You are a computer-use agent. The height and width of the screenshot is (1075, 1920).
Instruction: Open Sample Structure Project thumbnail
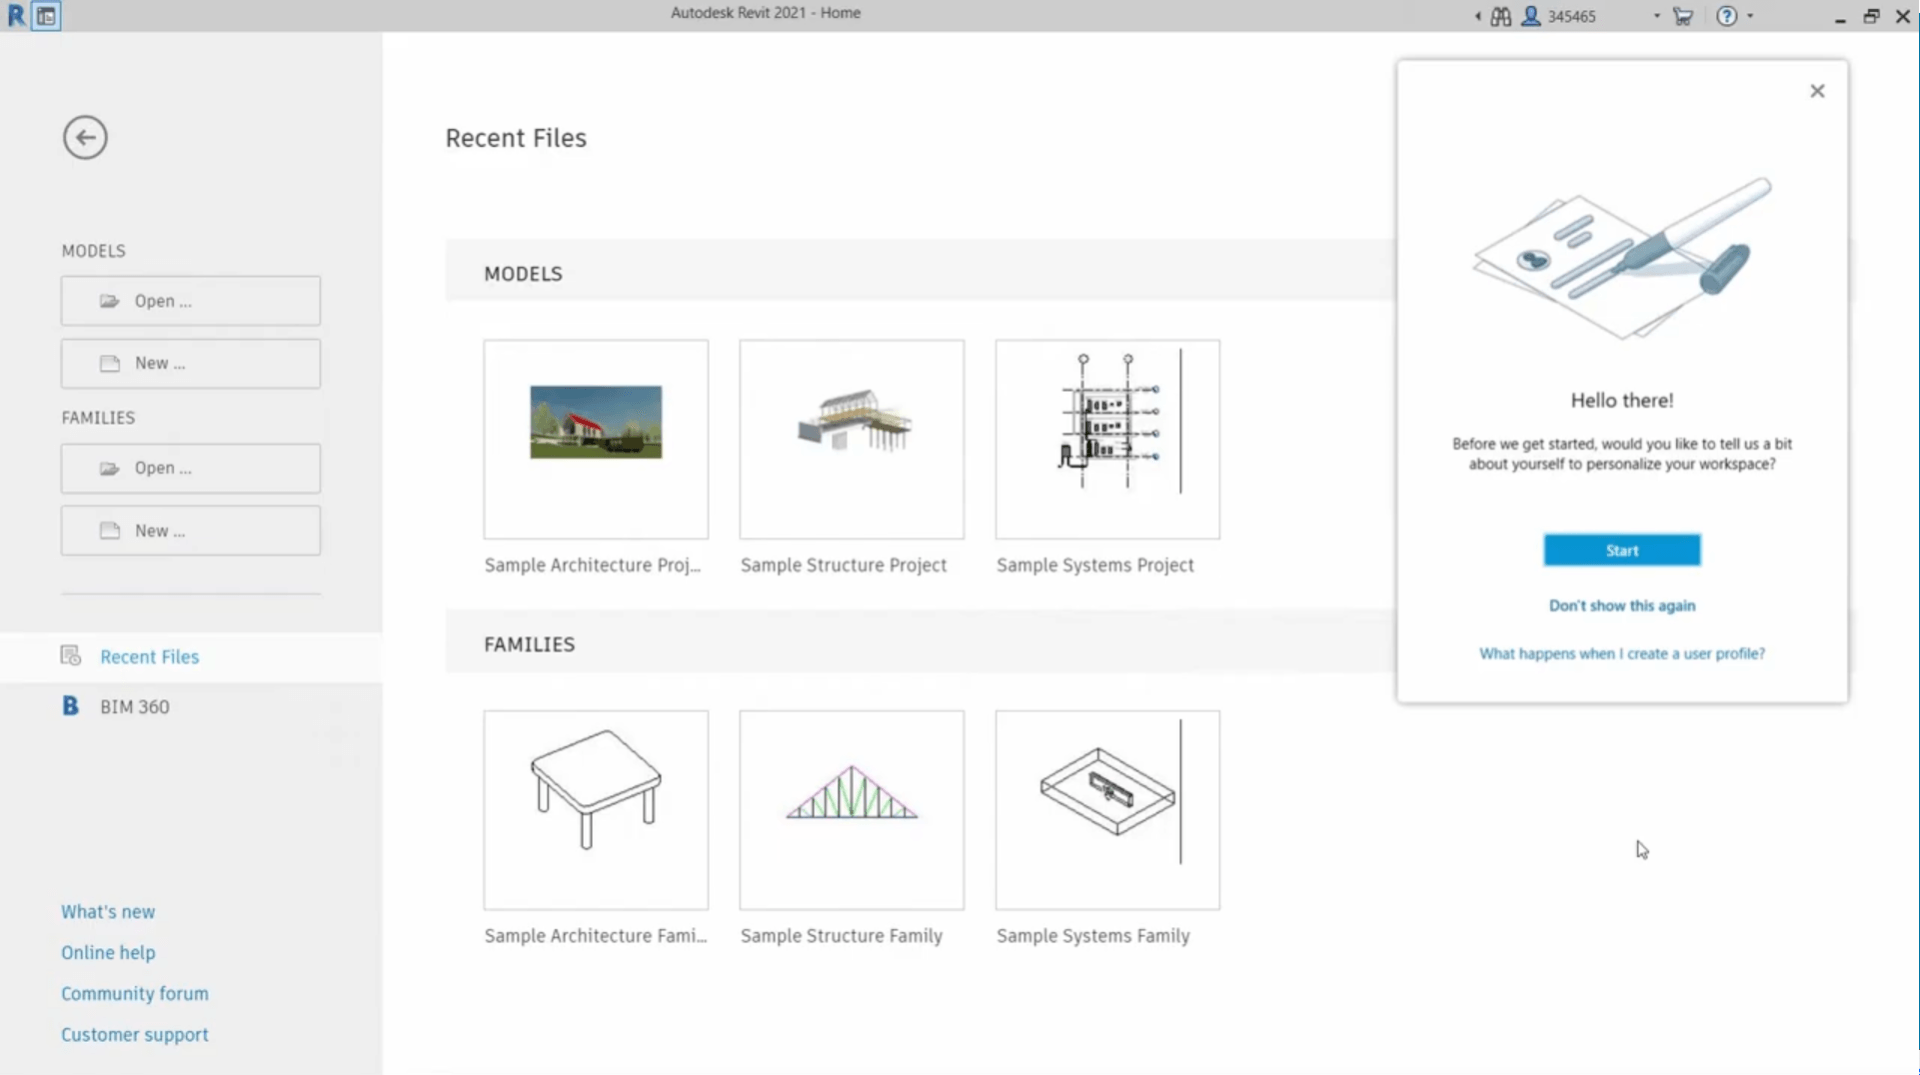(x=852, y=439)
